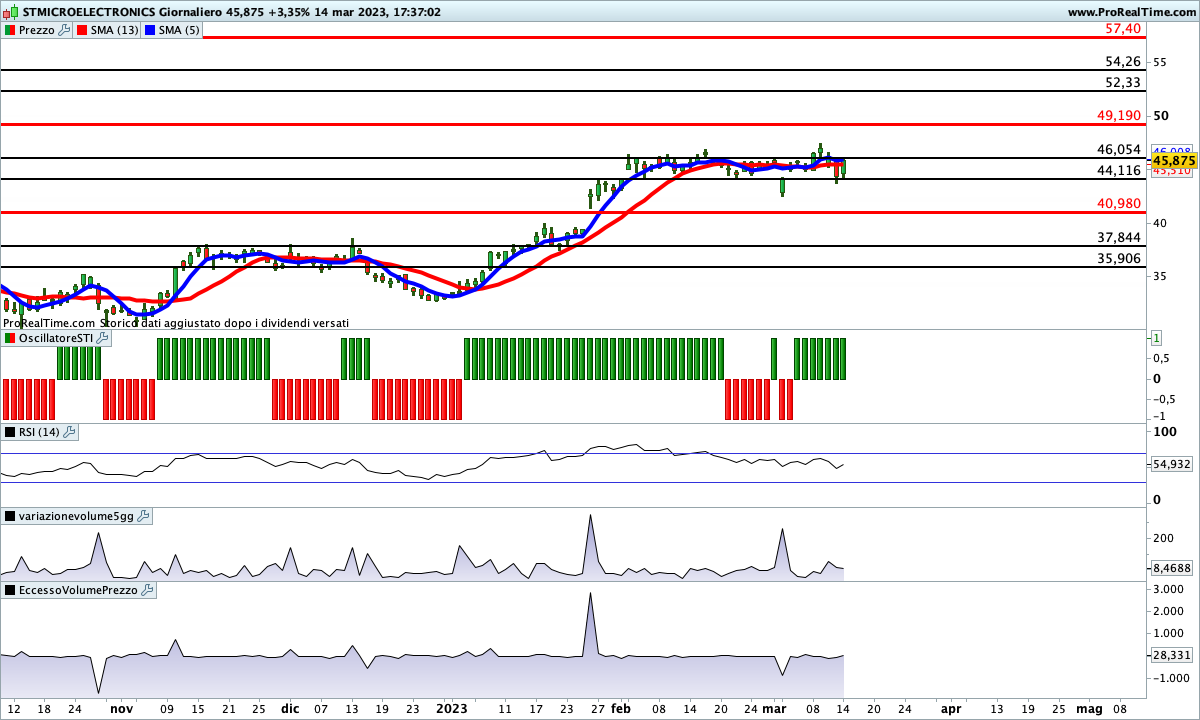Select the Prezzo indicator label
Image resolution: width=1200 pixels, height=720 pixels.
tap(37, 30)
